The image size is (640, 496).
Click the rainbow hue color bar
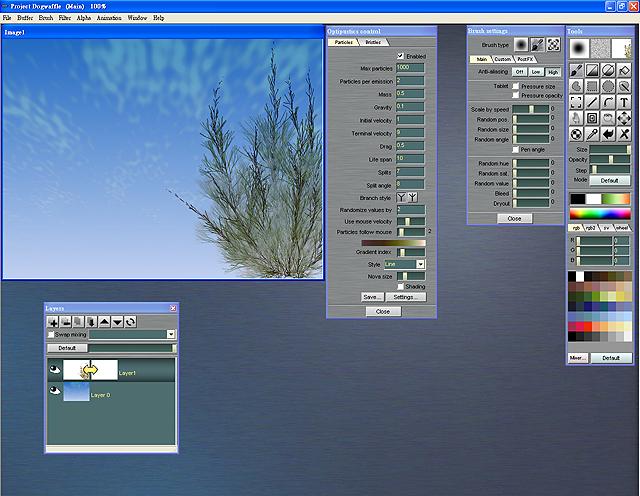[600, 213]
